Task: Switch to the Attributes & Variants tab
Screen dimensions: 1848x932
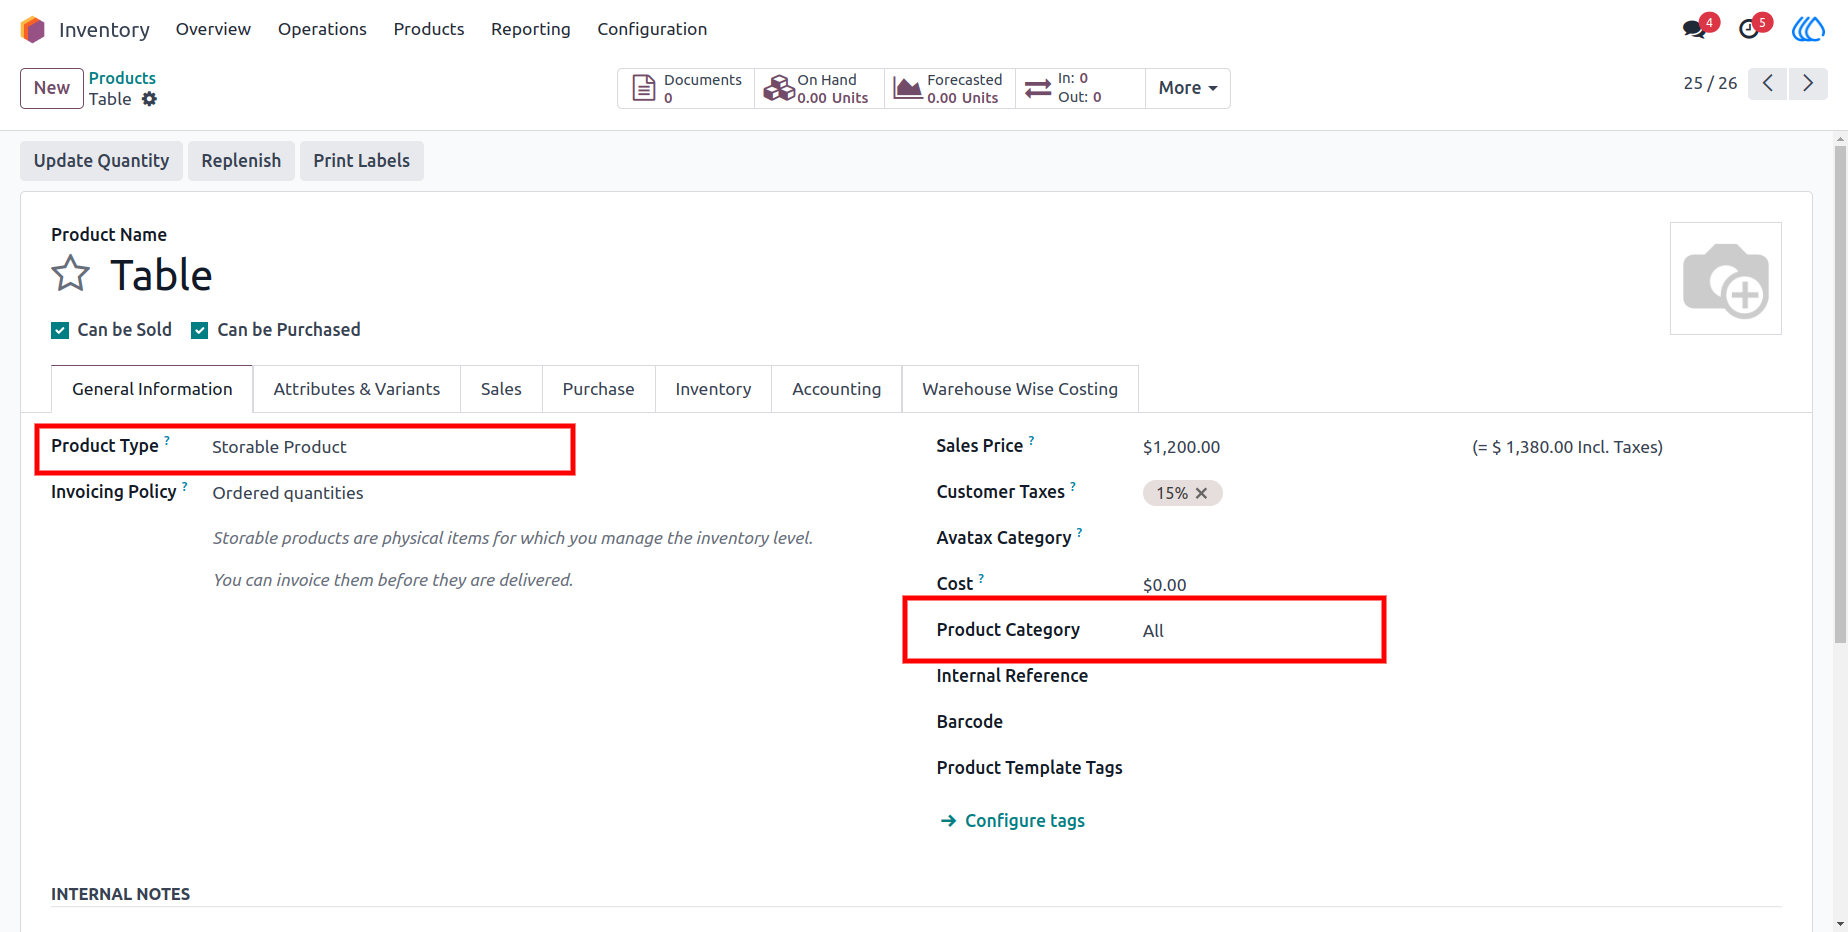Action: tap(357, 389)
